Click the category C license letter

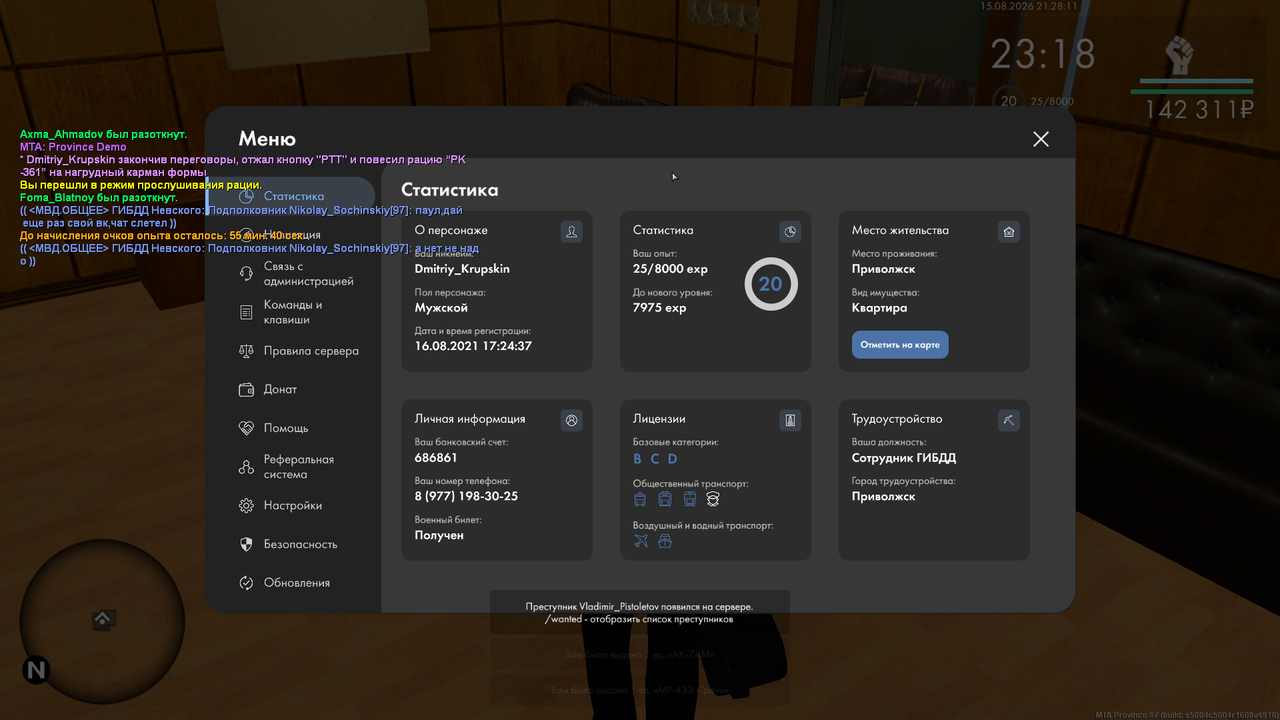655,459
